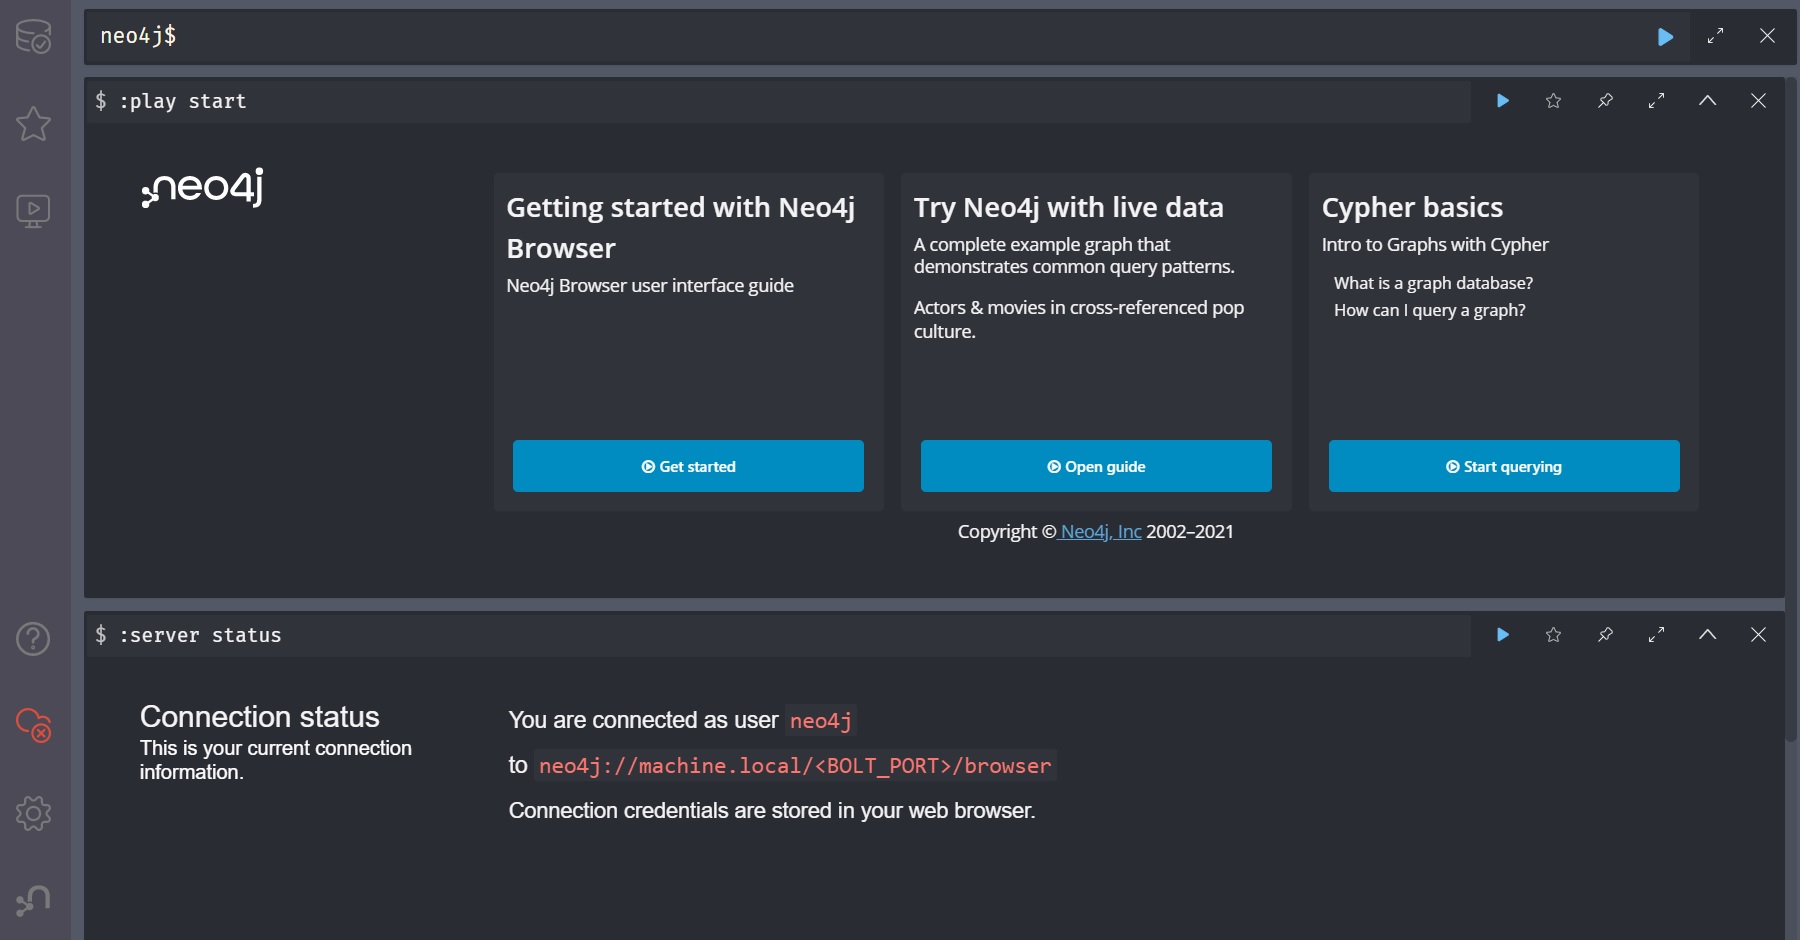Viewport: 1800px width, 940px height.
Task: Favorite the :server status command
Action: (1554, 635)
